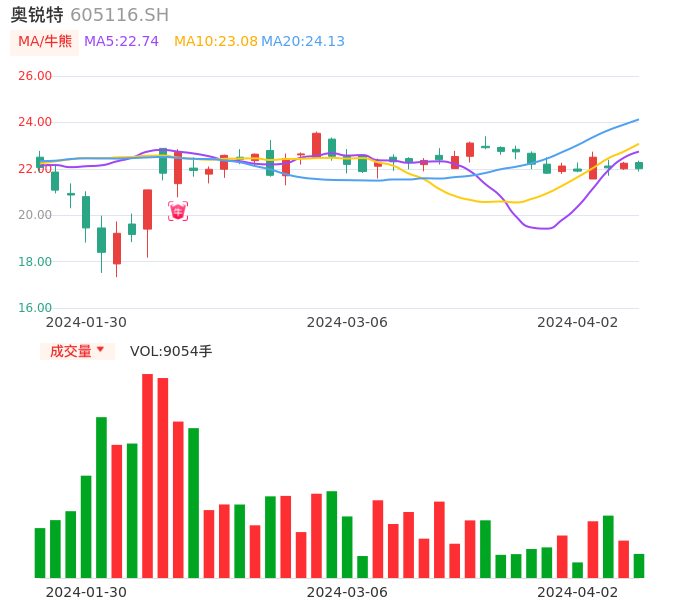The width and height of the screenshot is (686, 606).
Task: Click the 2024-03-06 date label under candlestick chart
Action: 346,322
